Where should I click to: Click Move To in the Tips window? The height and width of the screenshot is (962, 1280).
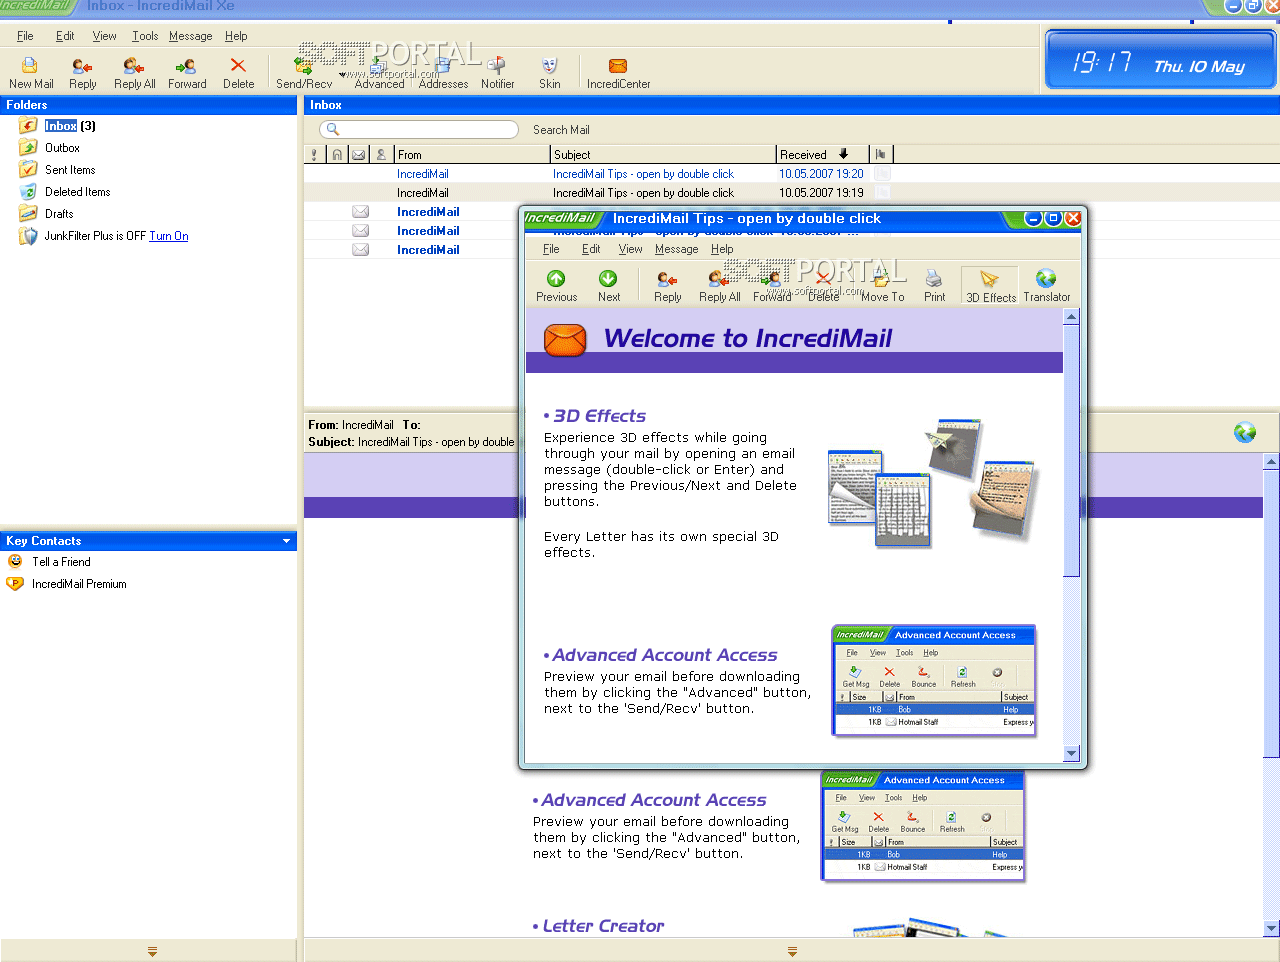click(x=882, y=286)
